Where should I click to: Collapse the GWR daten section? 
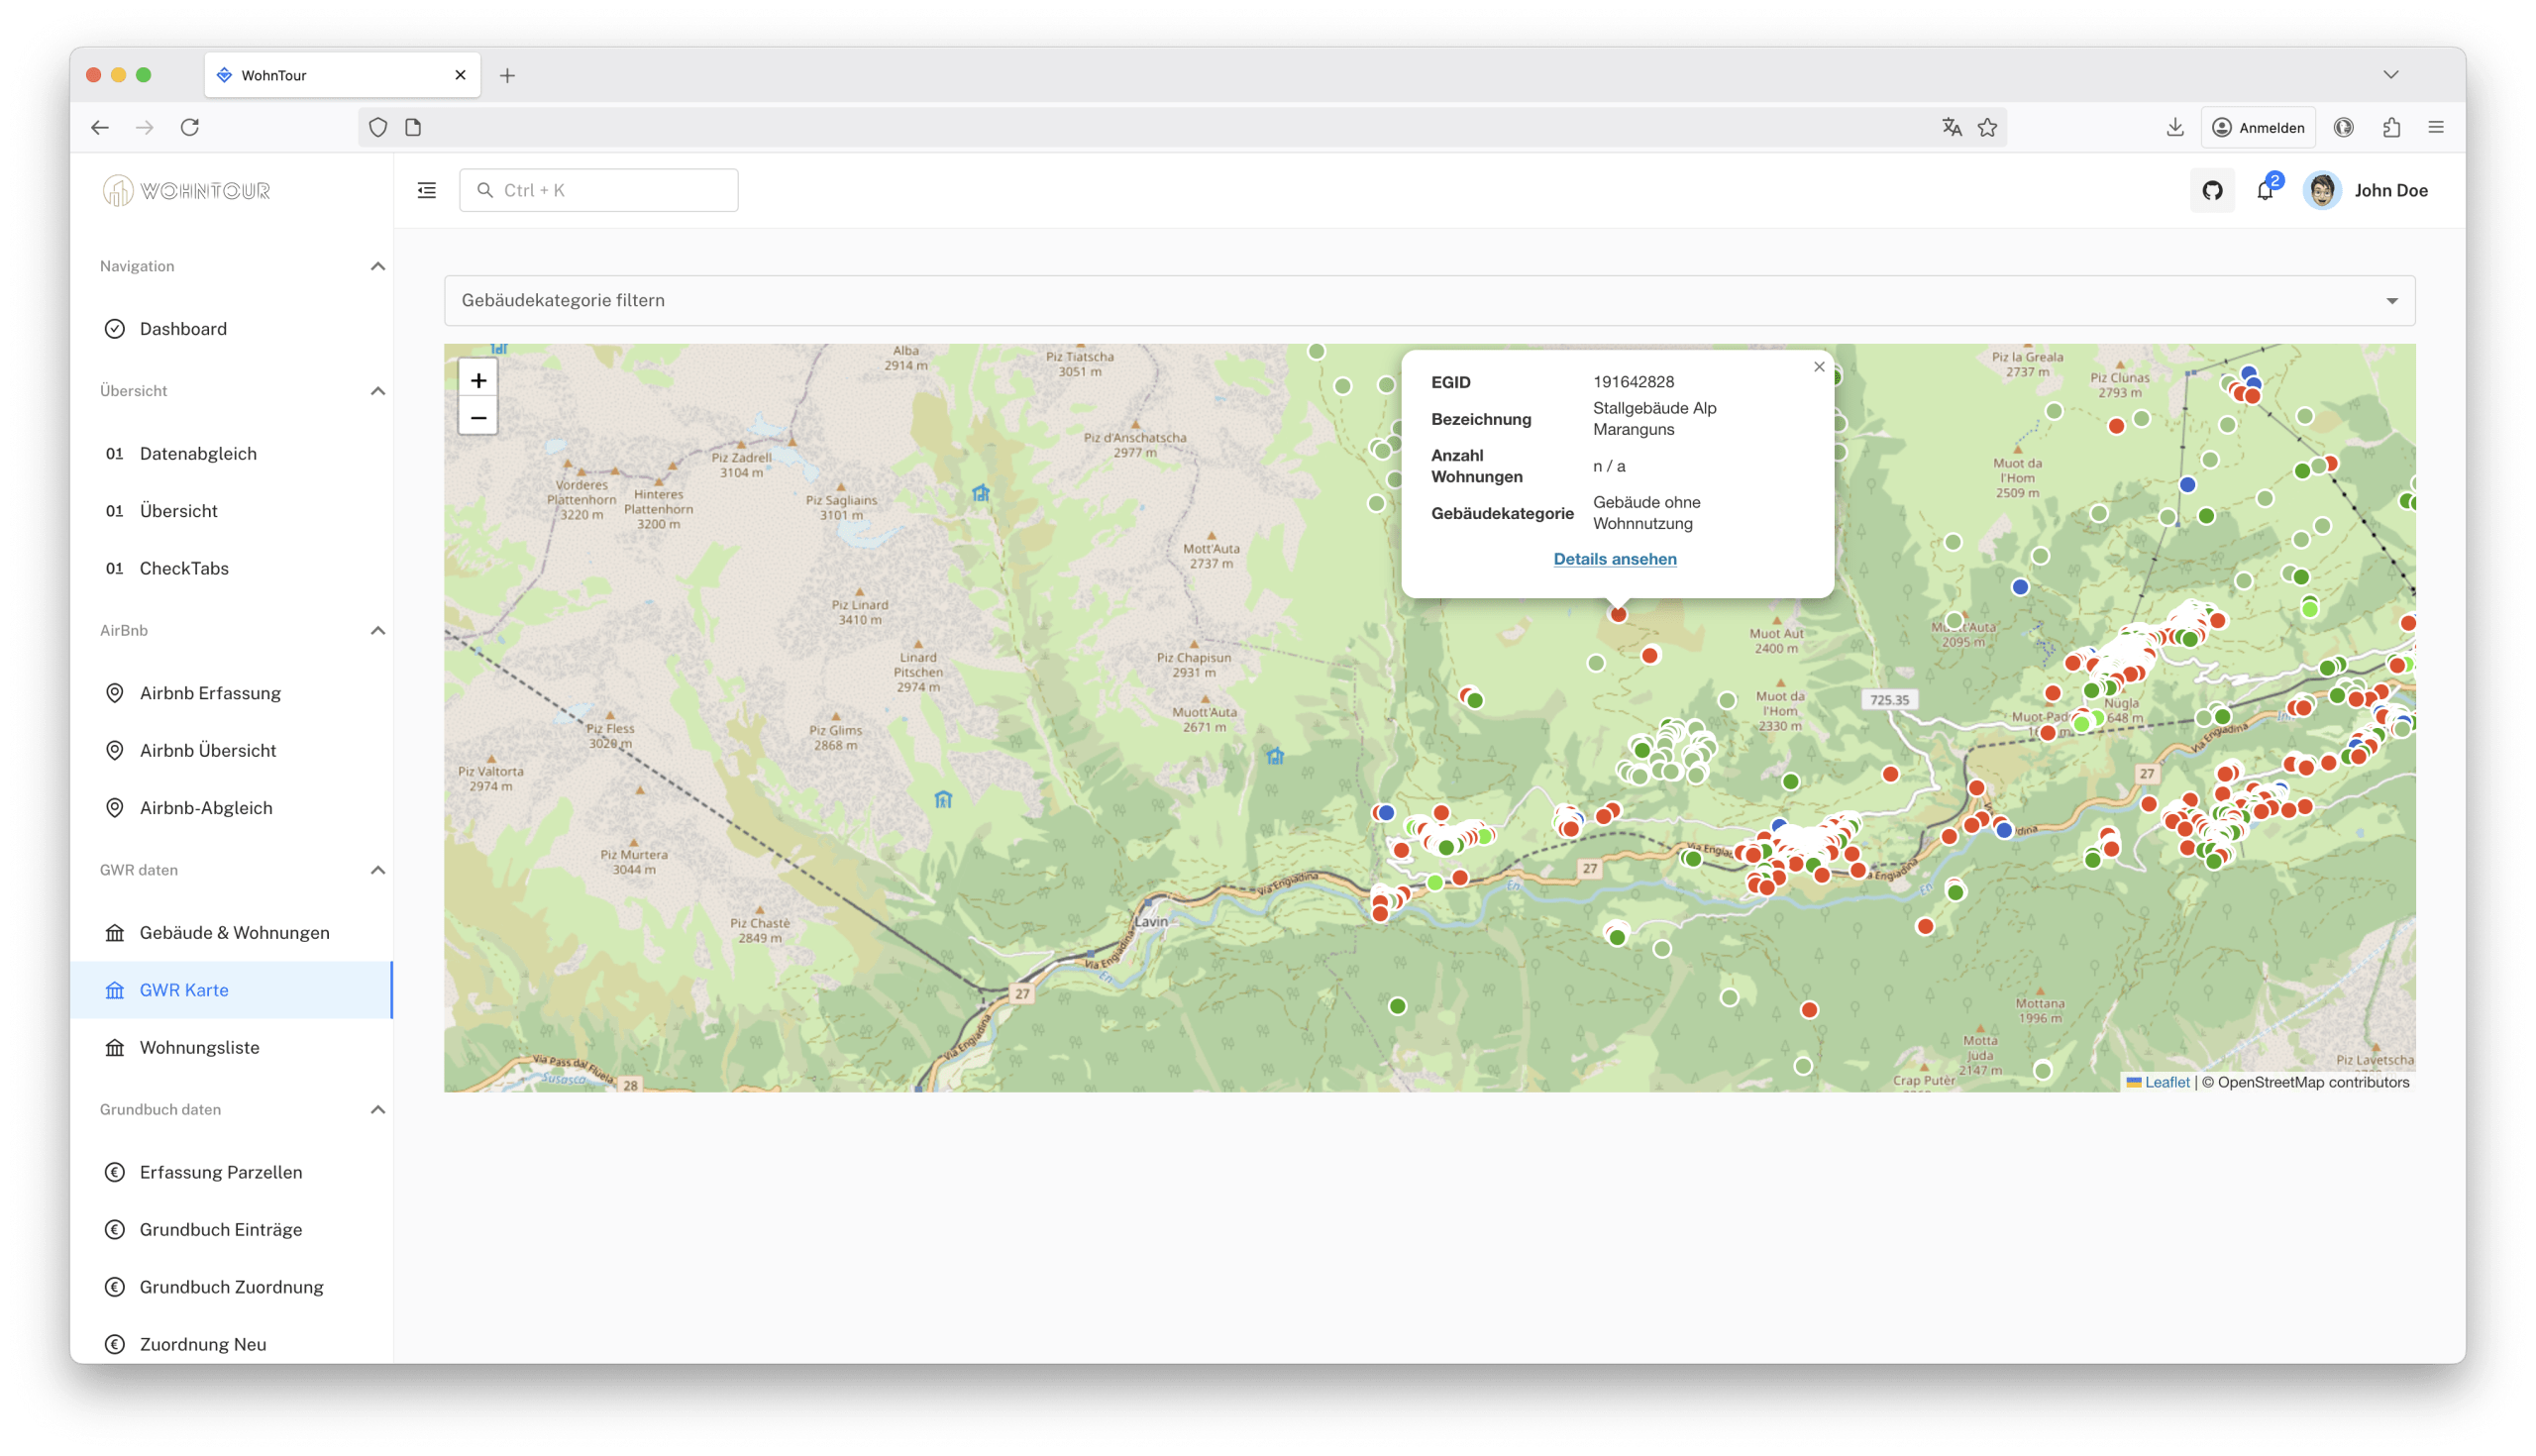point(377,870)
